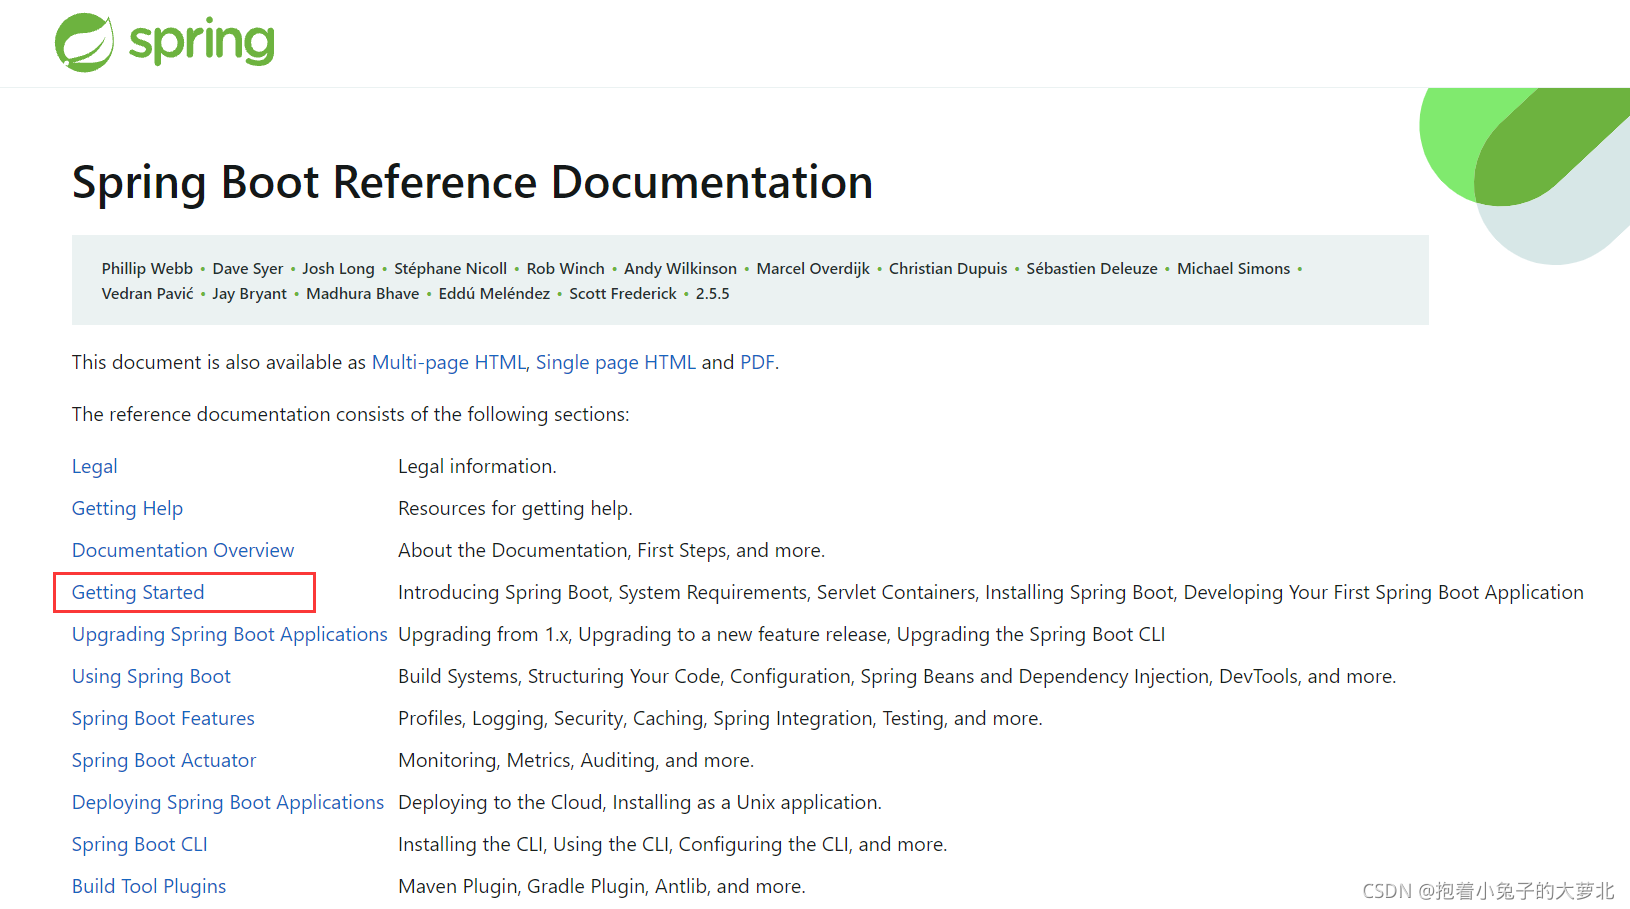Open the Legal section link
This screenshot has height=909, width=1630.
(x=95, y=467)
